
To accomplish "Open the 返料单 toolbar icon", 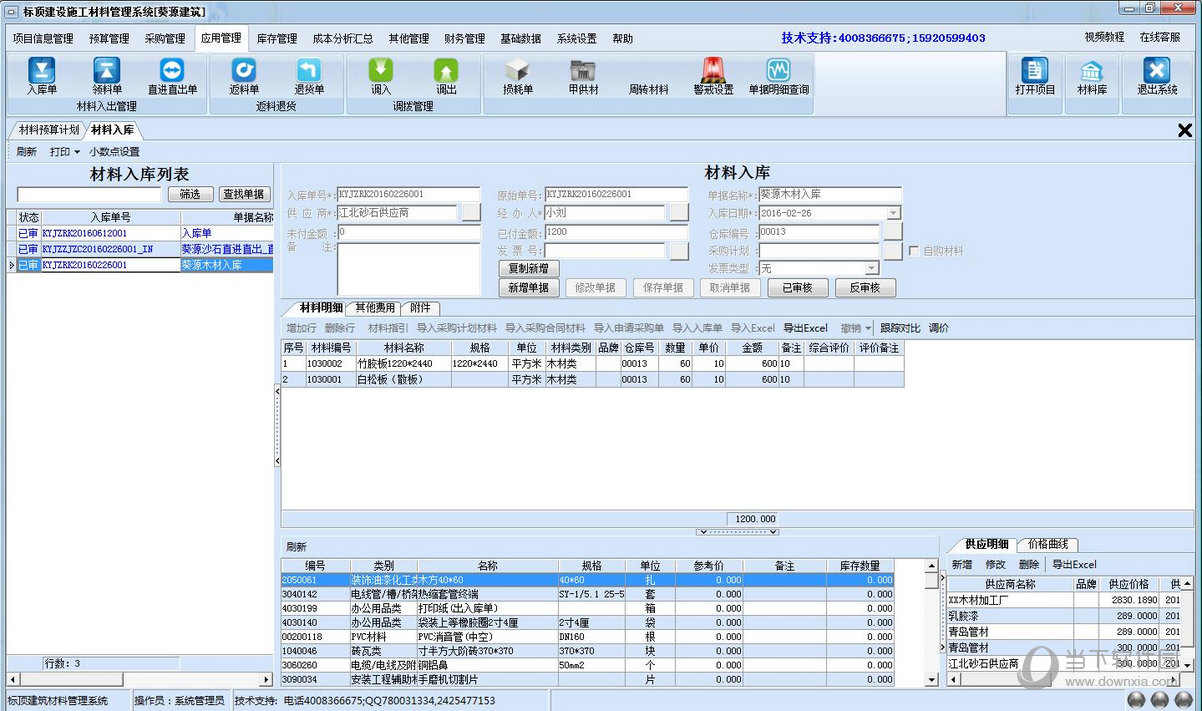I will [x=244, y=77].
